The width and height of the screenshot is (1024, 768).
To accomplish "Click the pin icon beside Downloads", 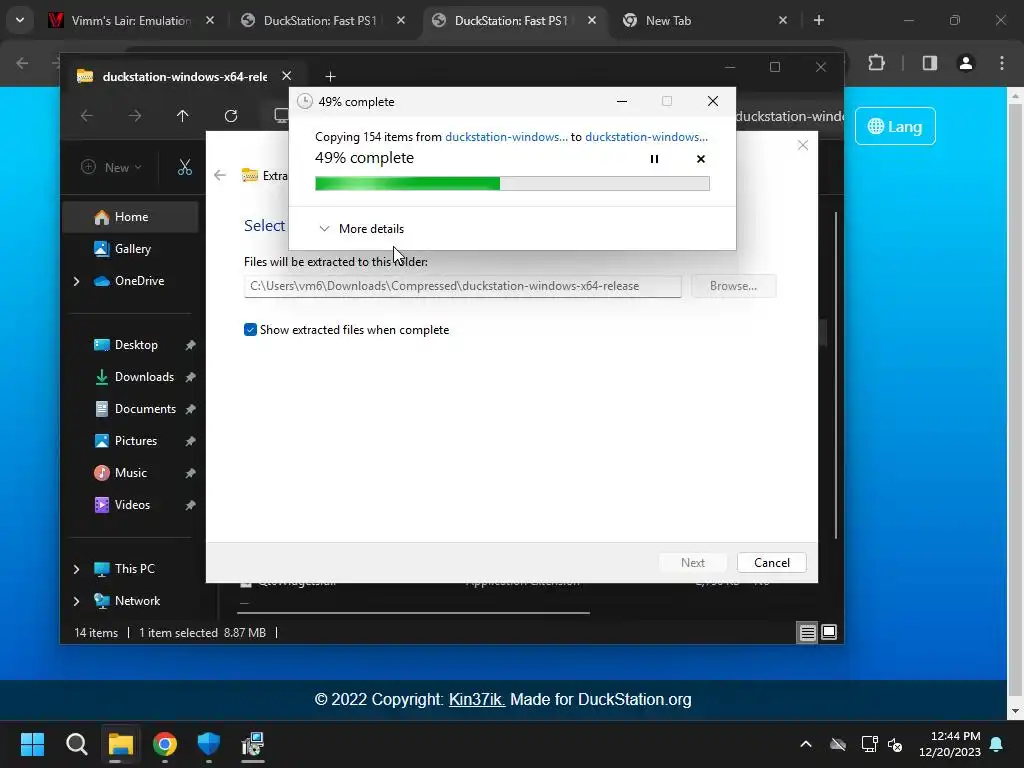I will click(190, 377).
